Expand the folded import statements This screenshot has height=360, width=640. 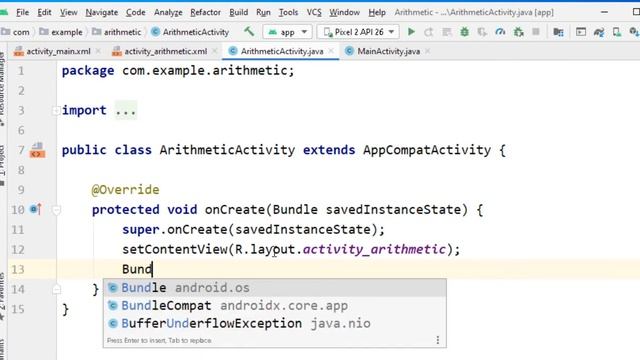pyautogui.click(x=56, y=111)
